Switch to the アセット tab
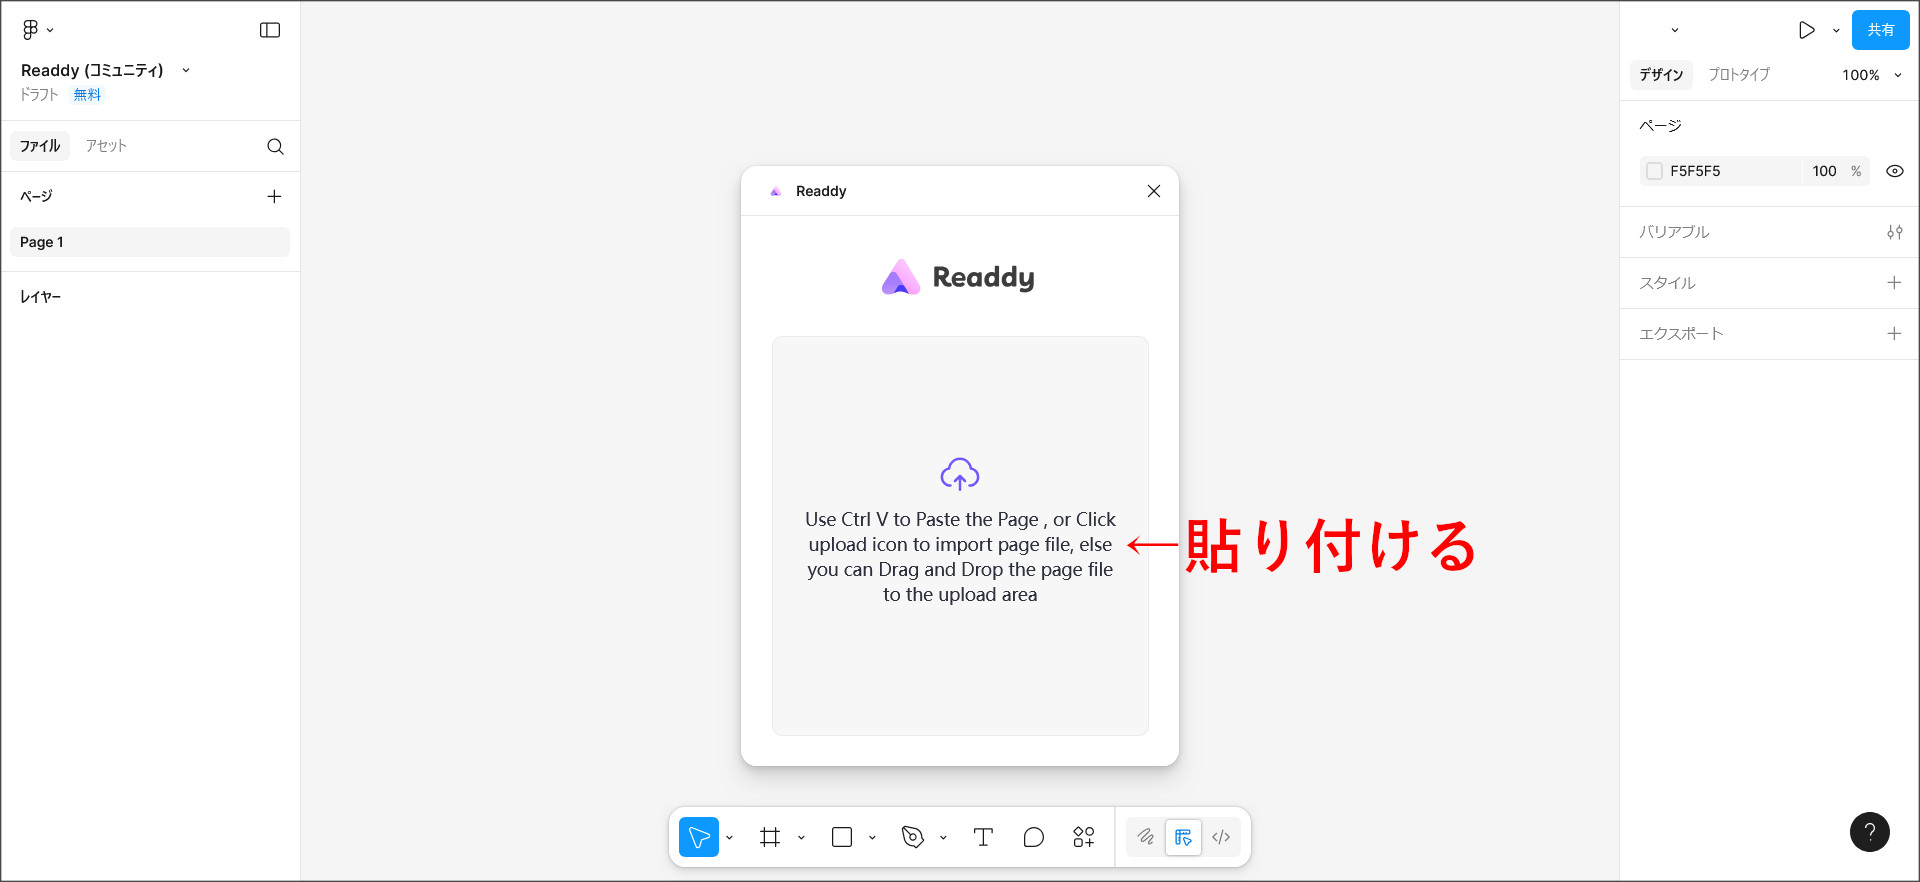Image resolution: width=1920 pixels, height=882 pixels. coord(106,146)
